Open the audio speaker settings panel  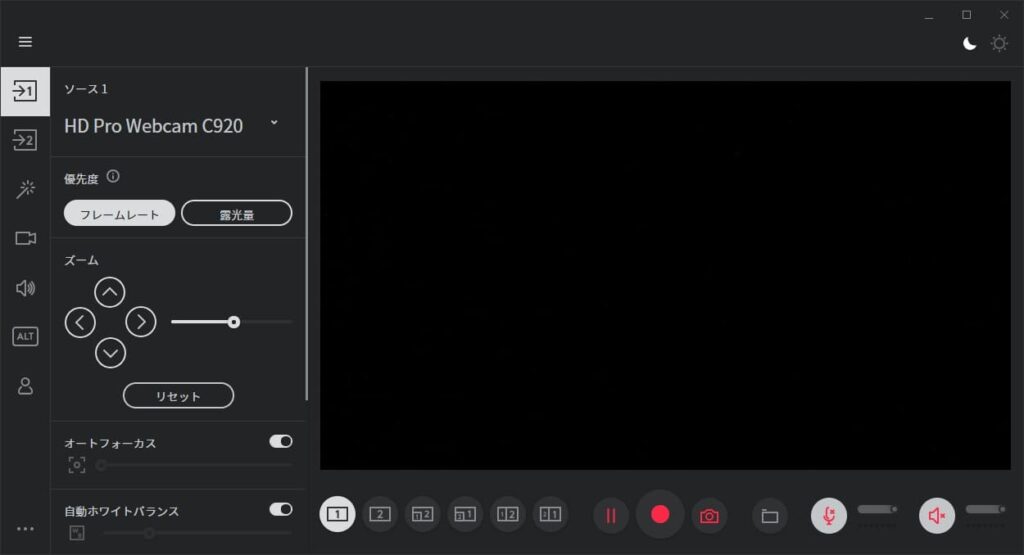[25, 287]
